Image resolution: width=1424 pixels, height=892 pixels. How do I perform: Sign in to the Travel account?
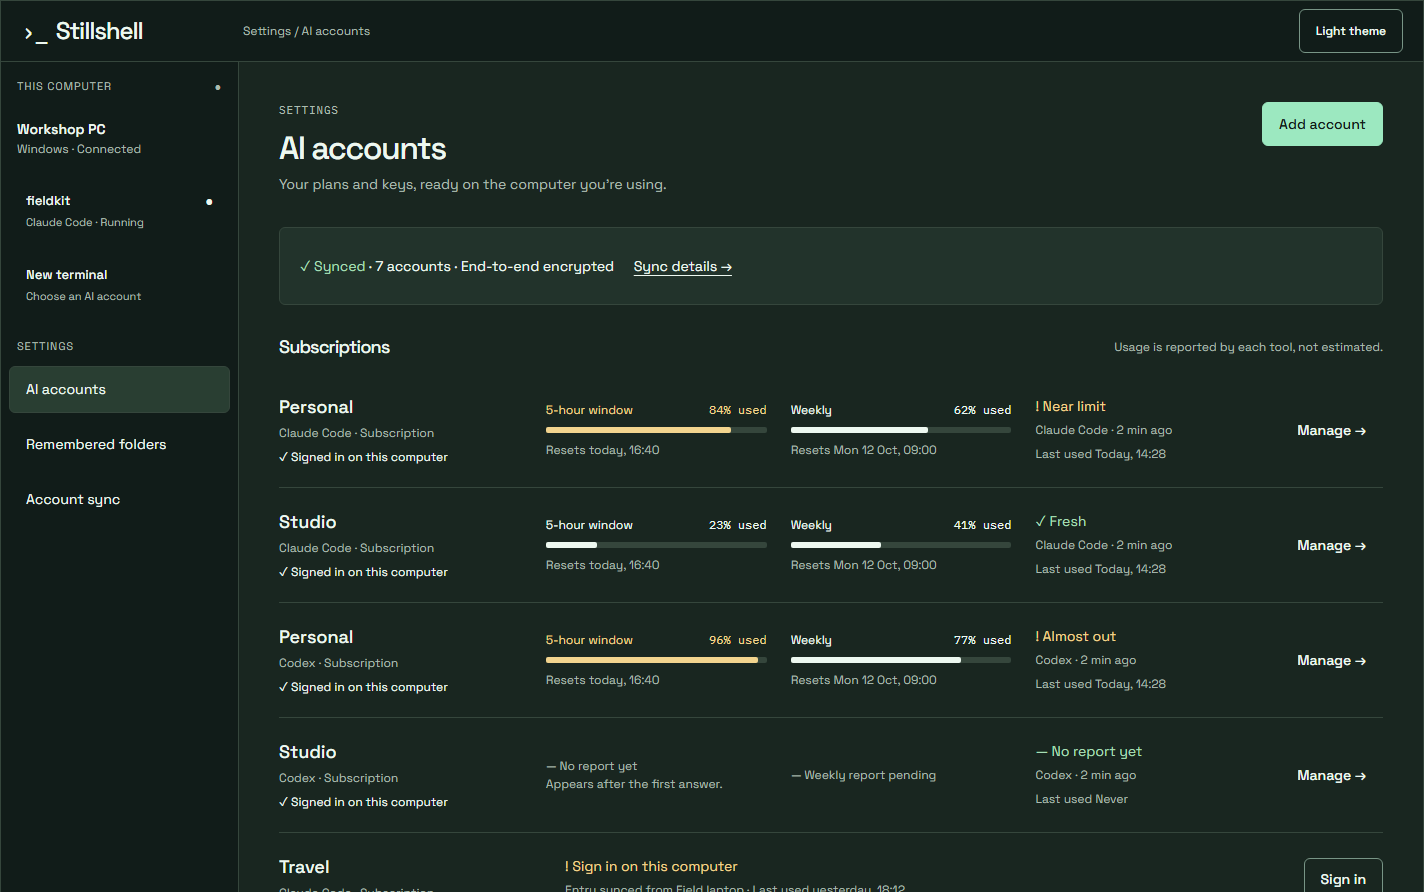pyautogui.click(x=1343, y=878)
